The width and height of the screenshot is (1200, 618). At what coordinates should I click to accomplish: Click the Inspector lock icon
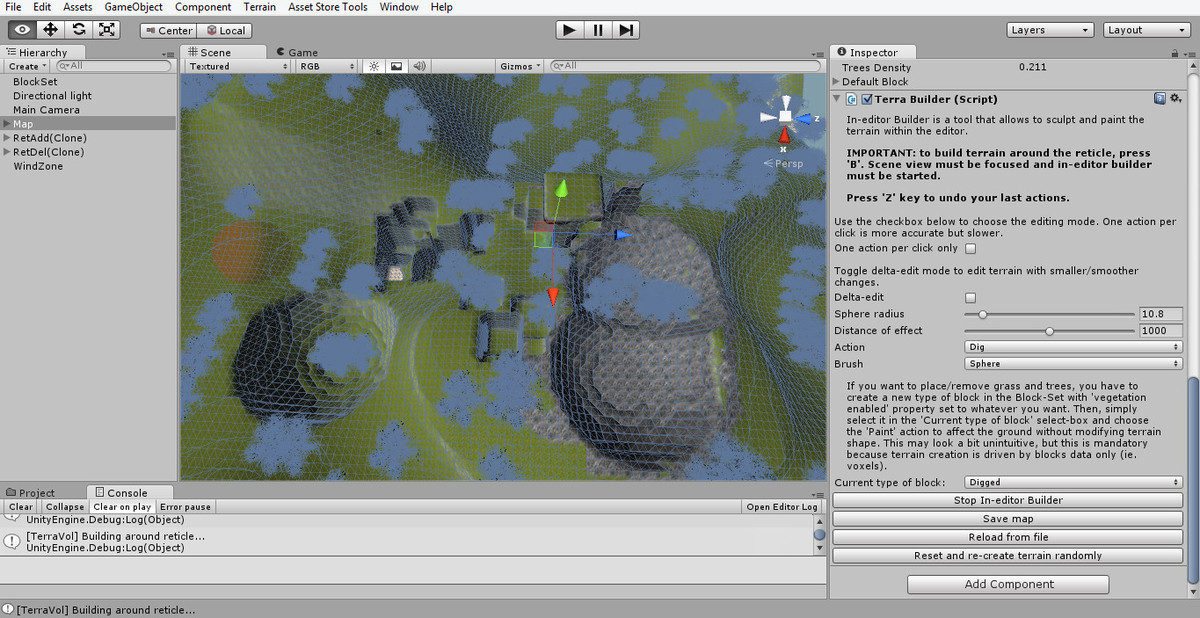click(1176, 52)
